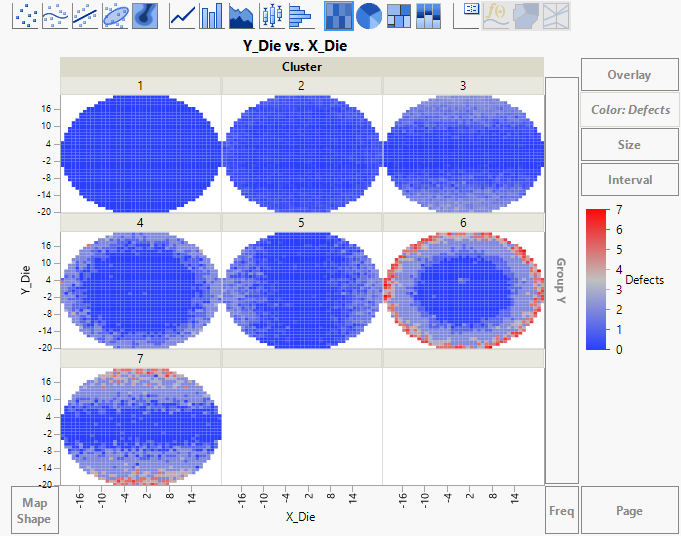Image resolution: width=681 pixels, height=536 pixels.
Task: Click the Freq zone button
Action: coord(561,511)
